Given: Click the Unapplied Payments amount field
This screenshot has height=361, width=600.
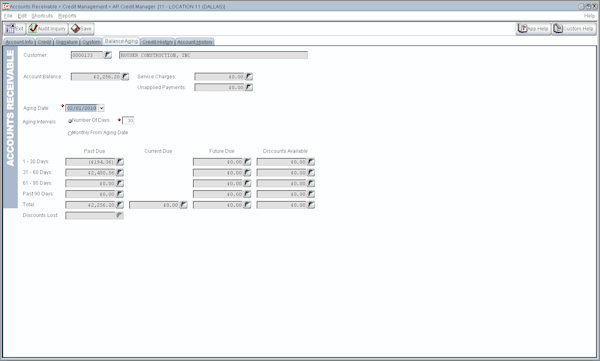Looking at the screenshot, I should pyautogui.click(x=220, y=87).
